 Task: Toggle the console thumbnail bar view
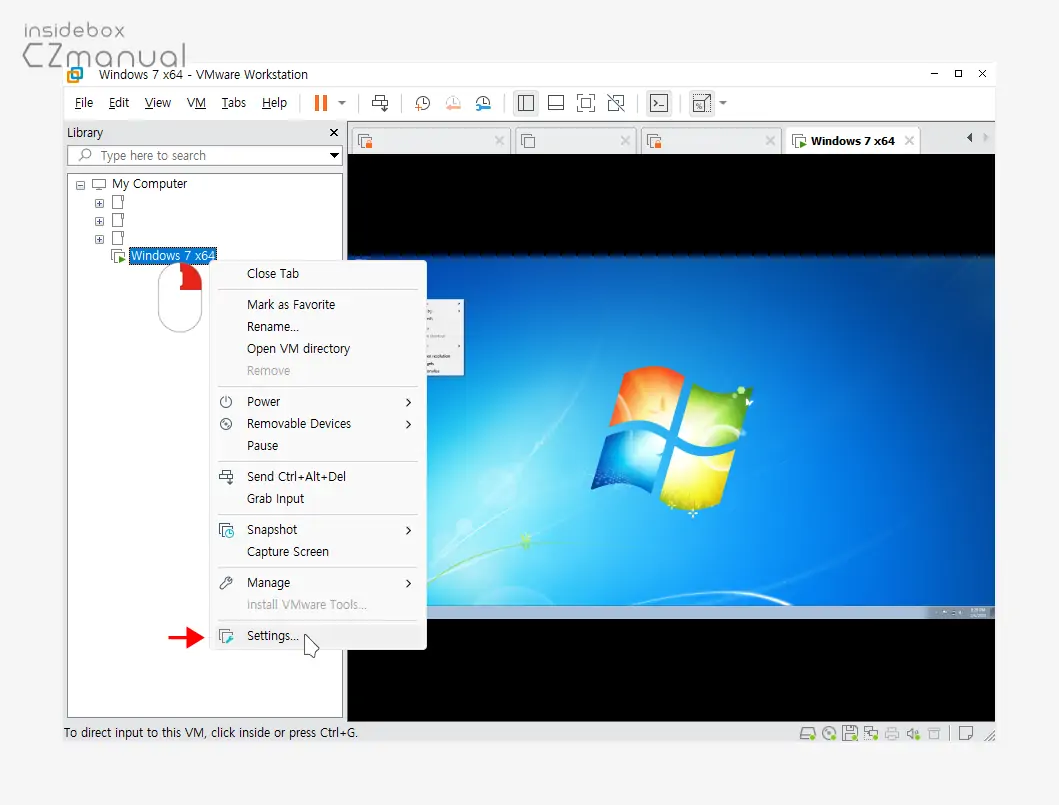[556, 103]
